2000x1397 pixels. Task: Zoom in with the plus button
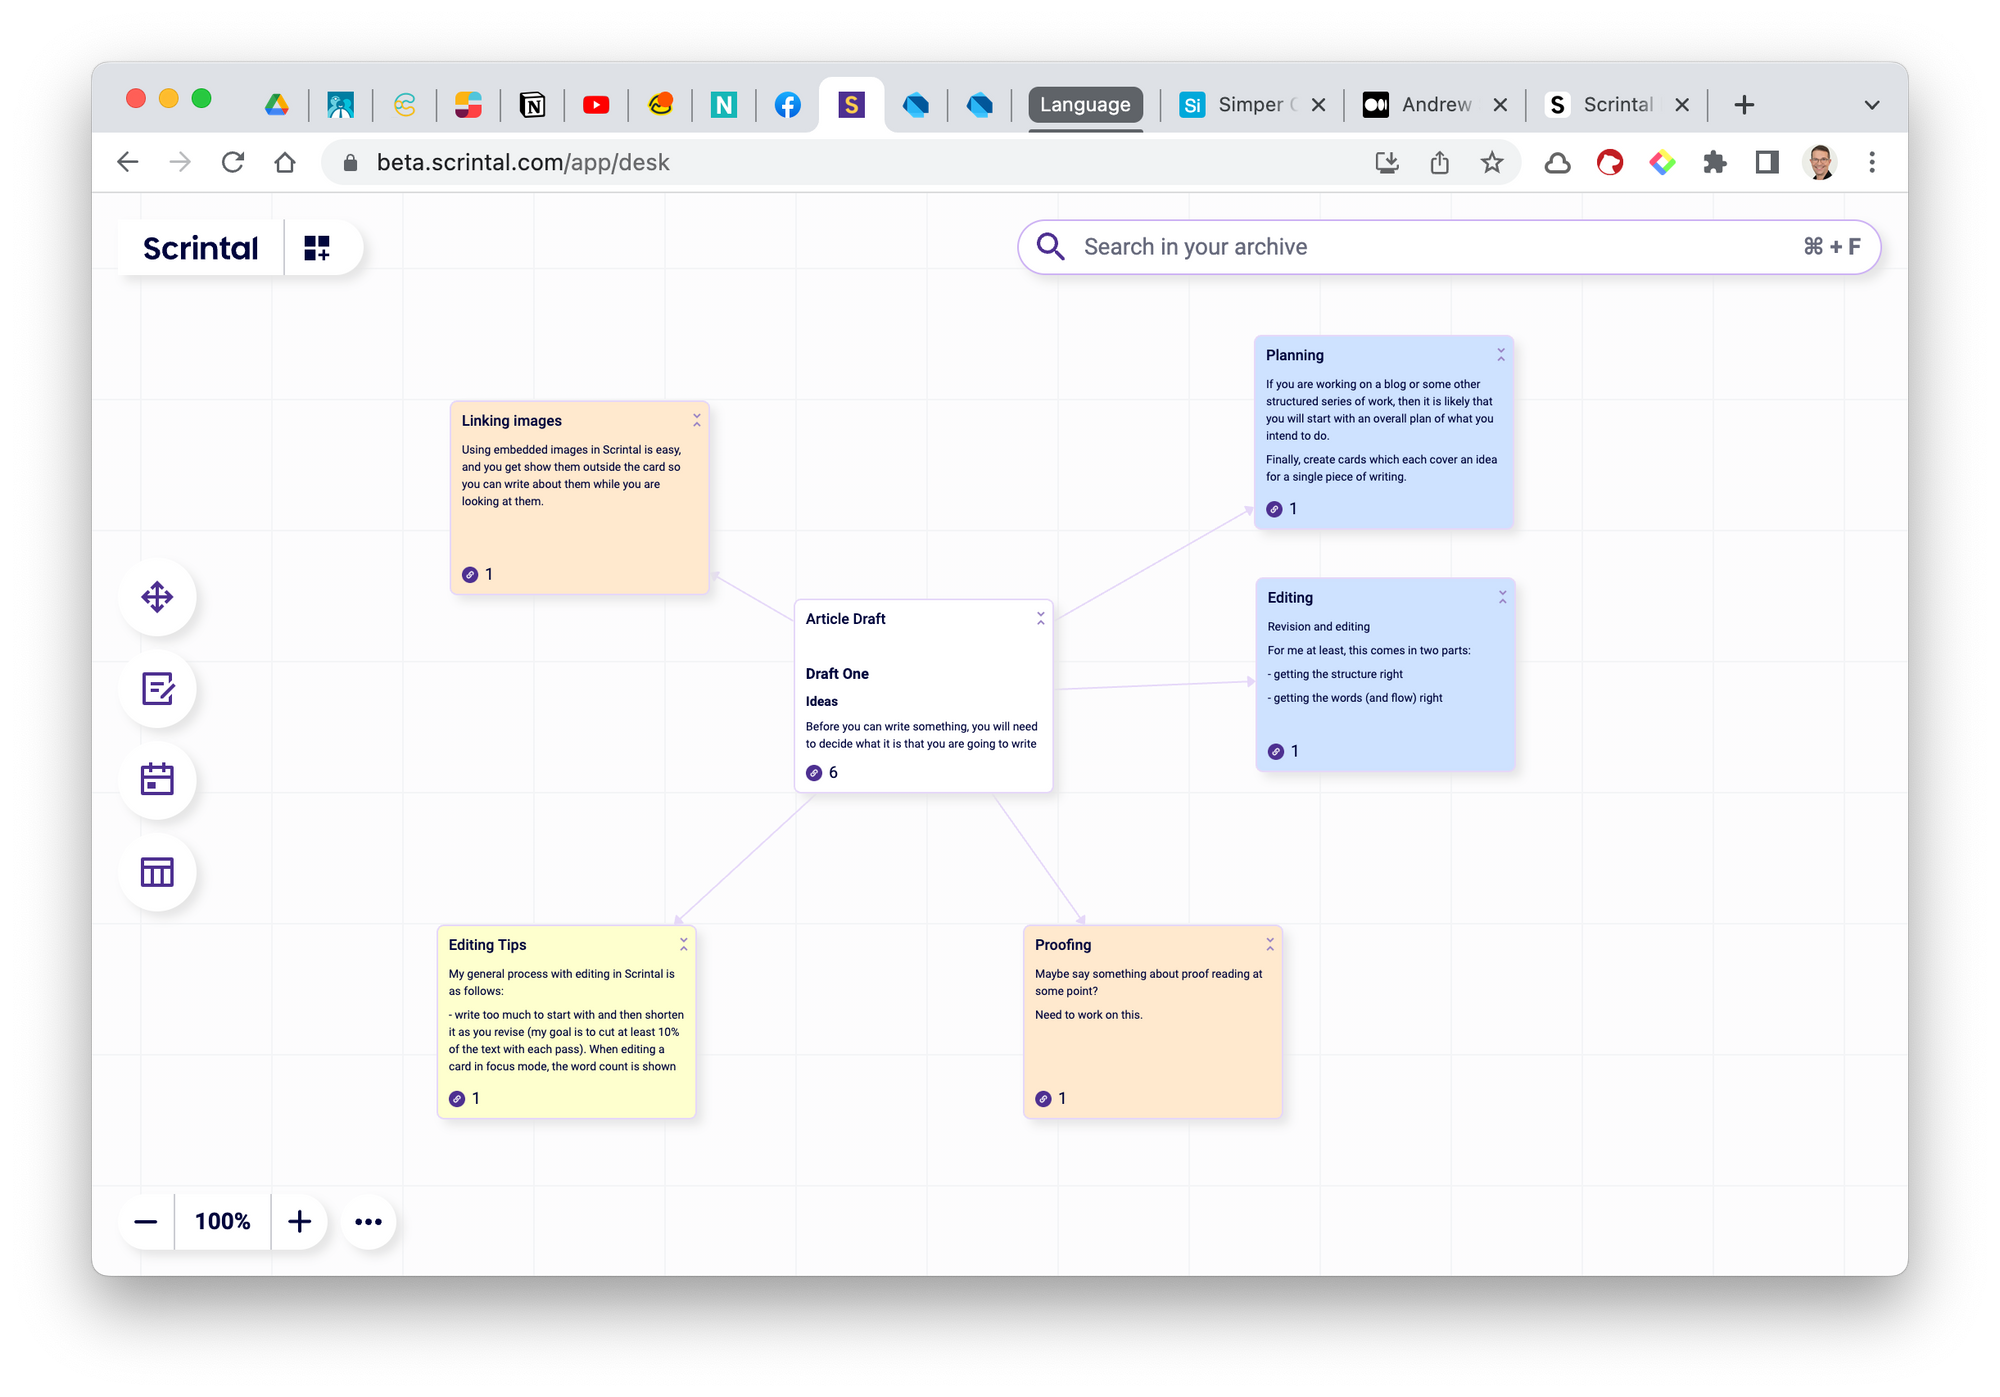point(299,1221)
